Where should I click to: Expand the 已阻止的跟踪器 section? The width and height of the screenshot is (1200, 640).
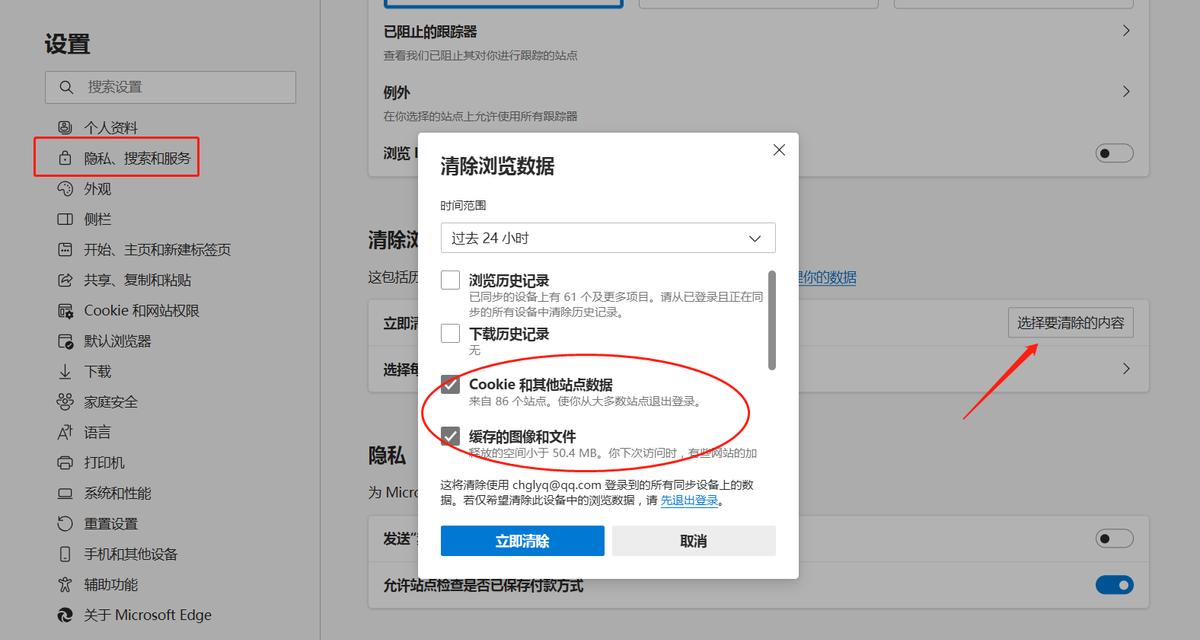click(x=1125, y=32)
